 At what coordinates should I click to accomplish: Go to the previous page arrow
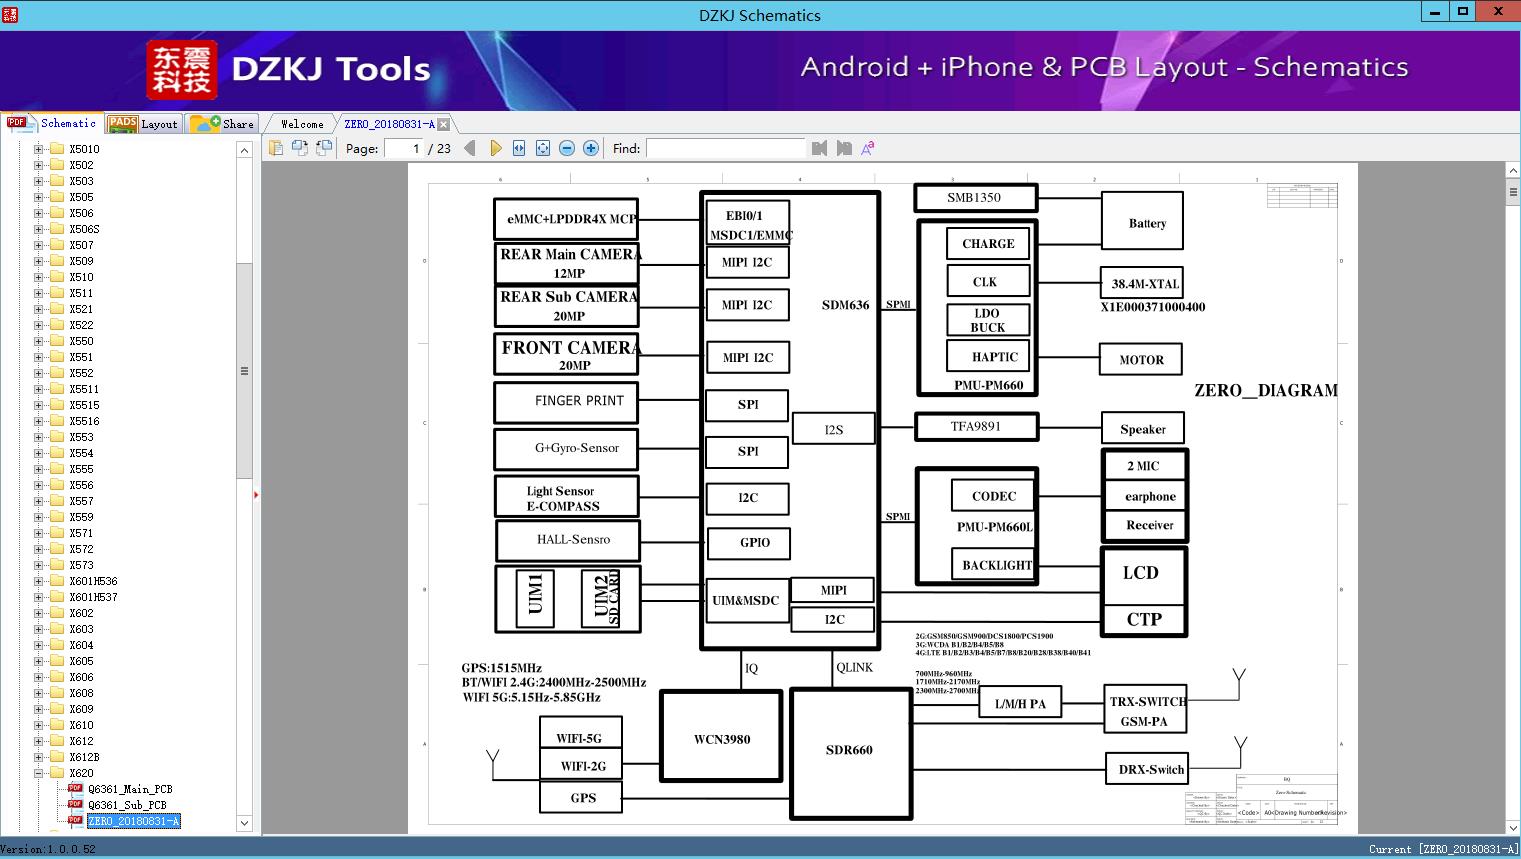(x=470, y=148)
